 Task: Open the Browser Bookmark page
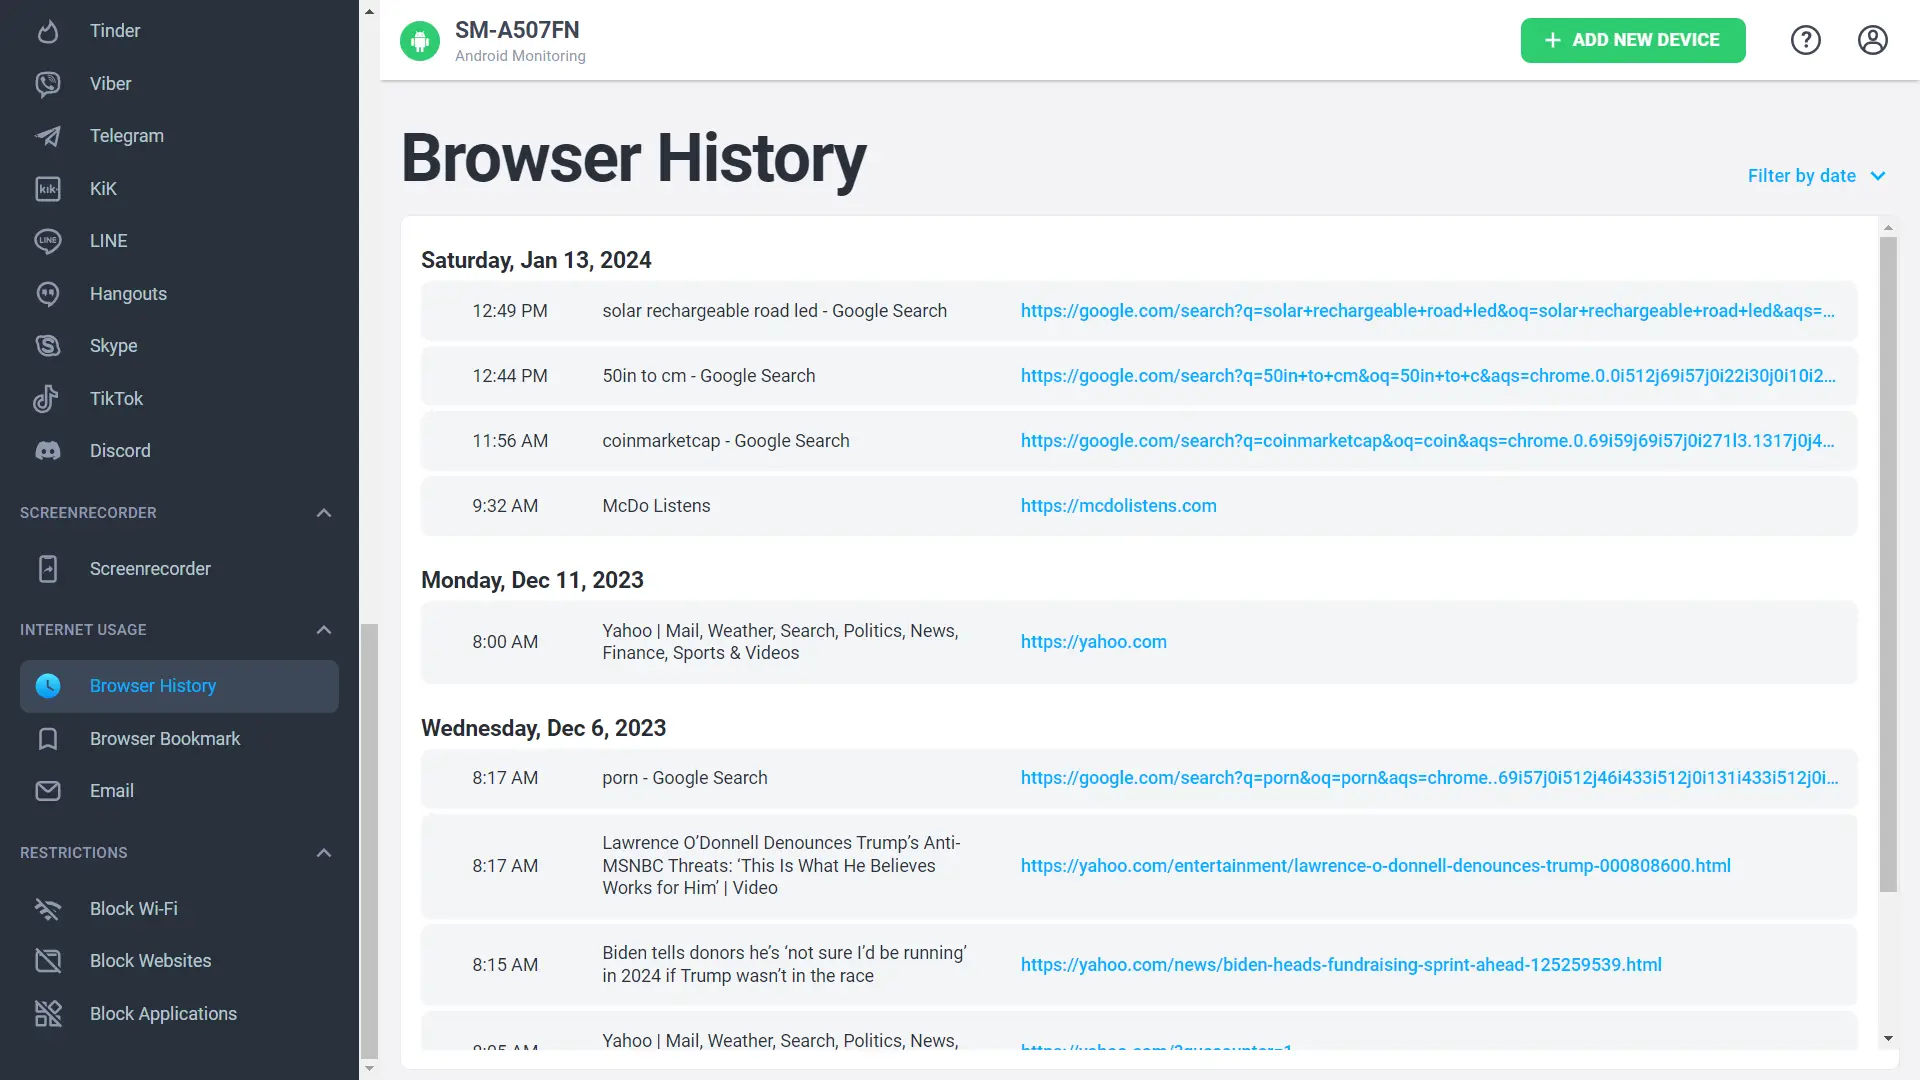point(165,739)
